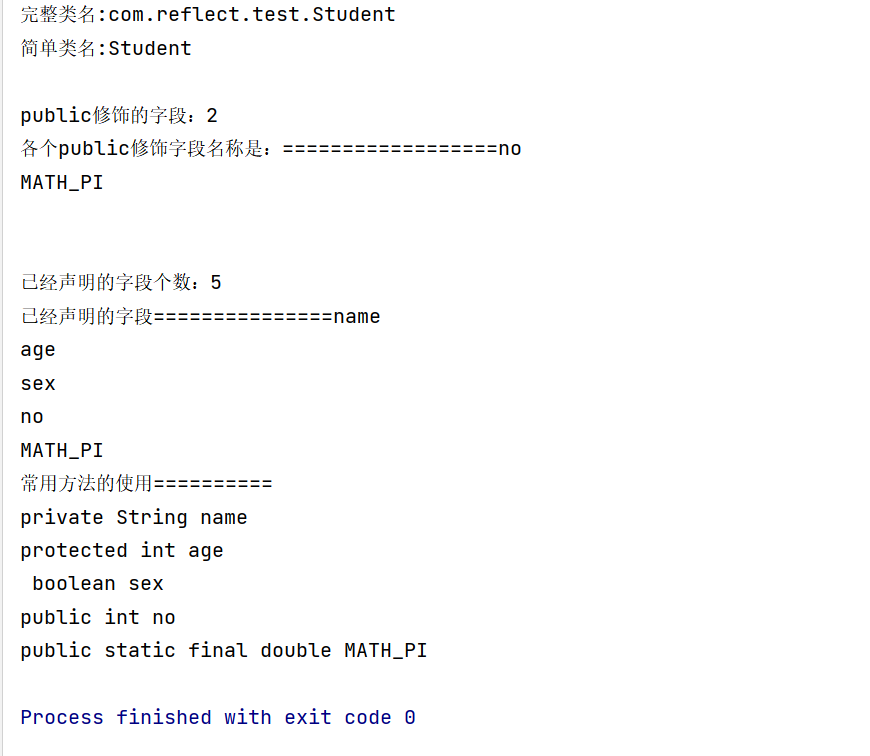The image size is (870, 756).
Task: Click MATH_PI directly above 常用方法的使用 line
Action: (x=62, y=451)
